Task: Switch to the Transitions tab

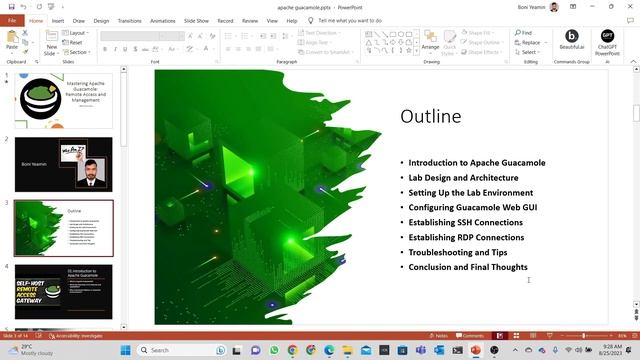Action: click(x=129, y=21)
